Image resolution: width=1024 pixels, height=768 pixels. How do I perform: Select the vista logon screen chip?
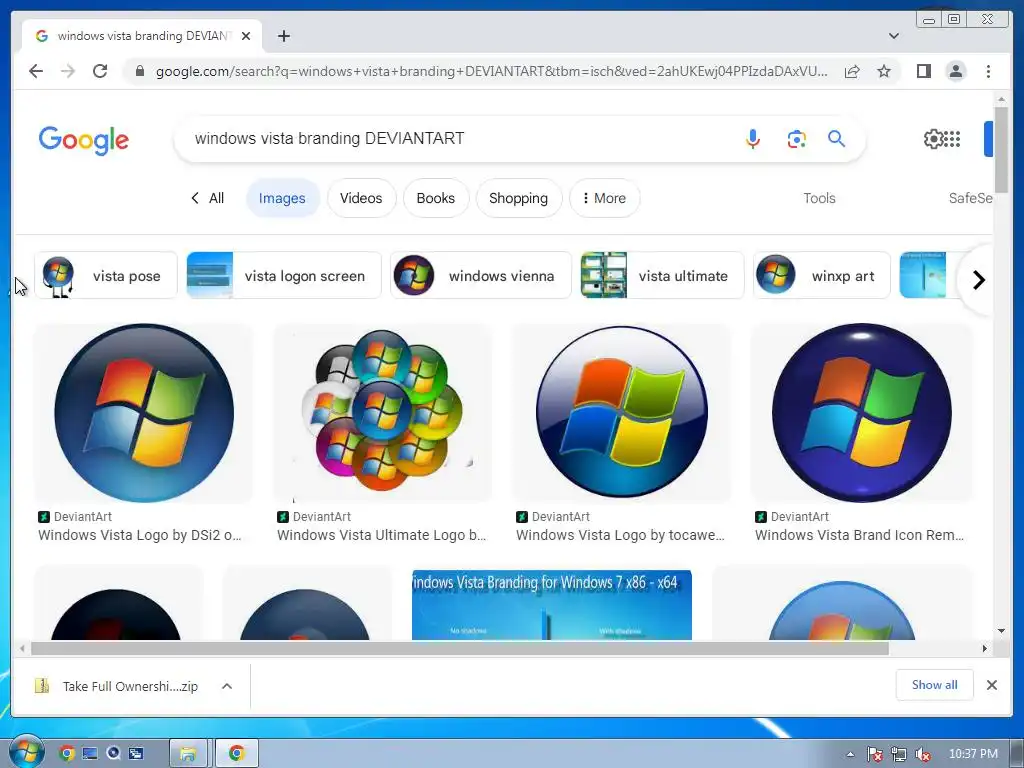283,276
